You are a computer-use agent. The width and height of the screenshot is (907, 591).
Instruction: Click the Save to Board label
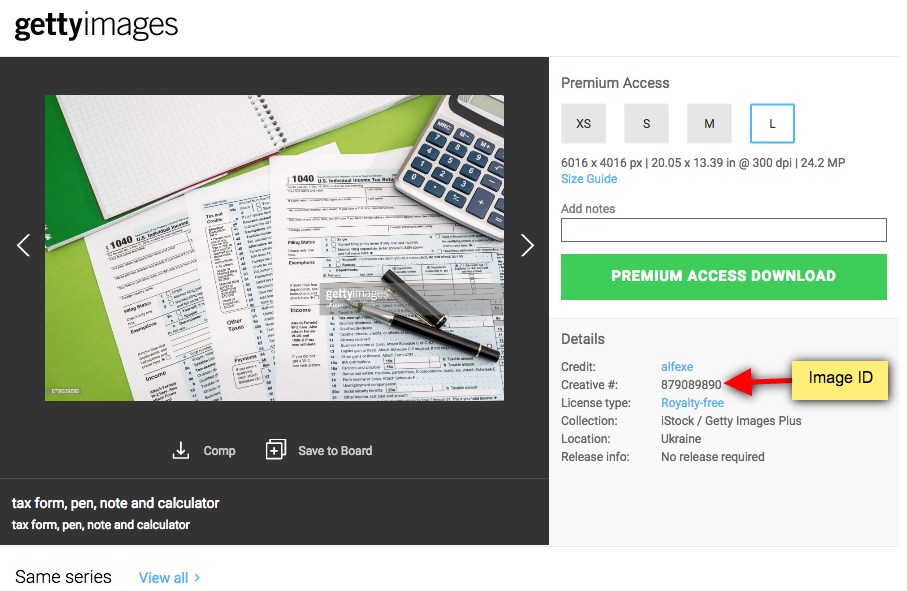(x=335, y=450)
